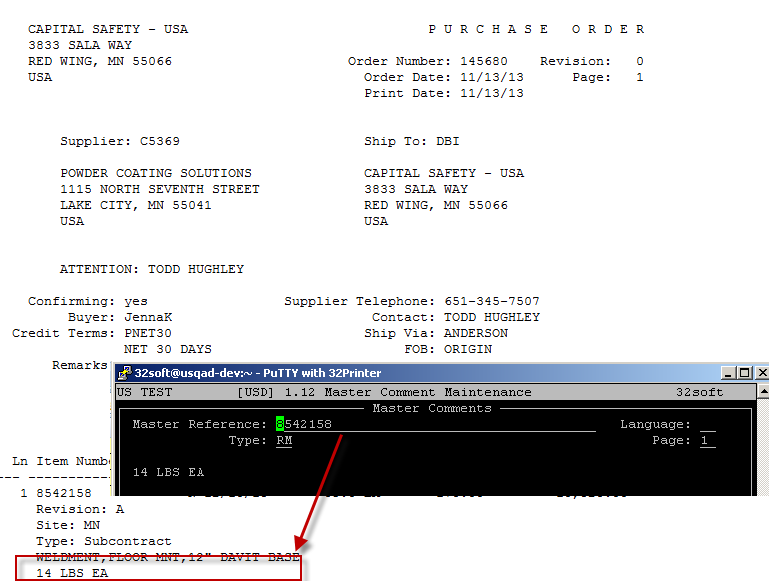
Task: Click 'RED WING, MN 55066' in Ship To address
Action: [436, 205]
